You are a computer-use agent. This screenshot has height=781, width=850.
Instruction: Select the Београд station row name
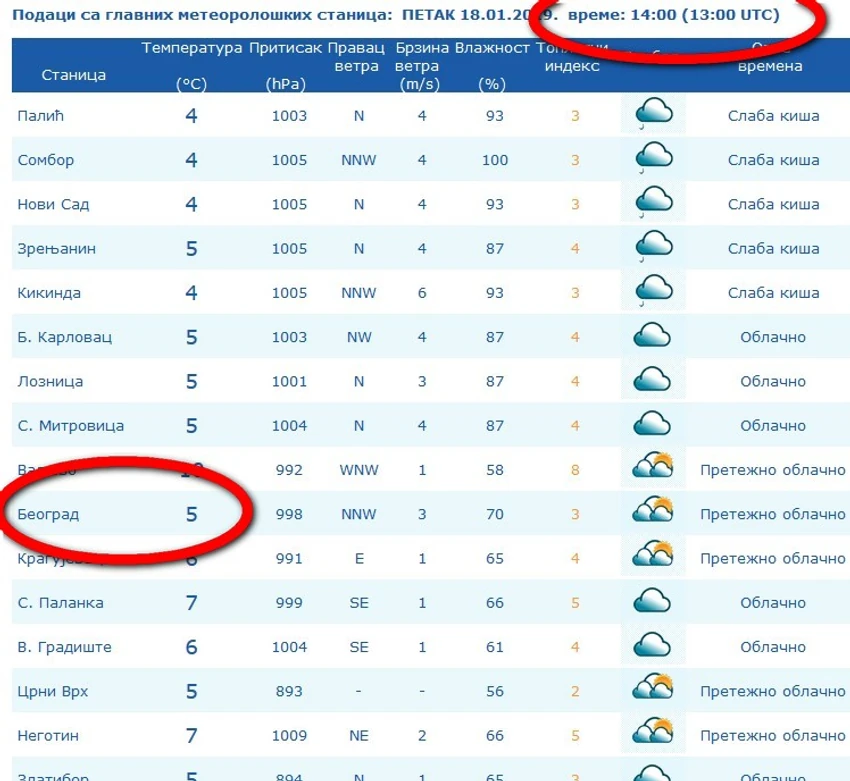click(x=48, y=514)
